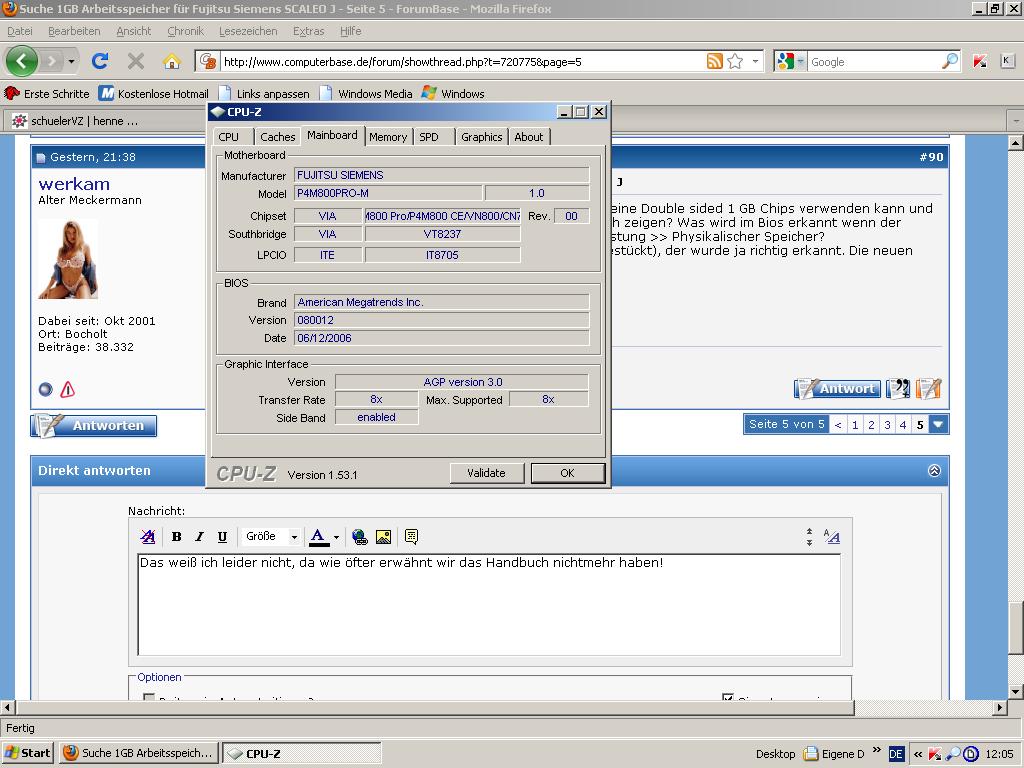Switch to the Graphics tab in CPU-Z
The width and height of the screenshot is (1024, 768).
click(x=481, y=136)
